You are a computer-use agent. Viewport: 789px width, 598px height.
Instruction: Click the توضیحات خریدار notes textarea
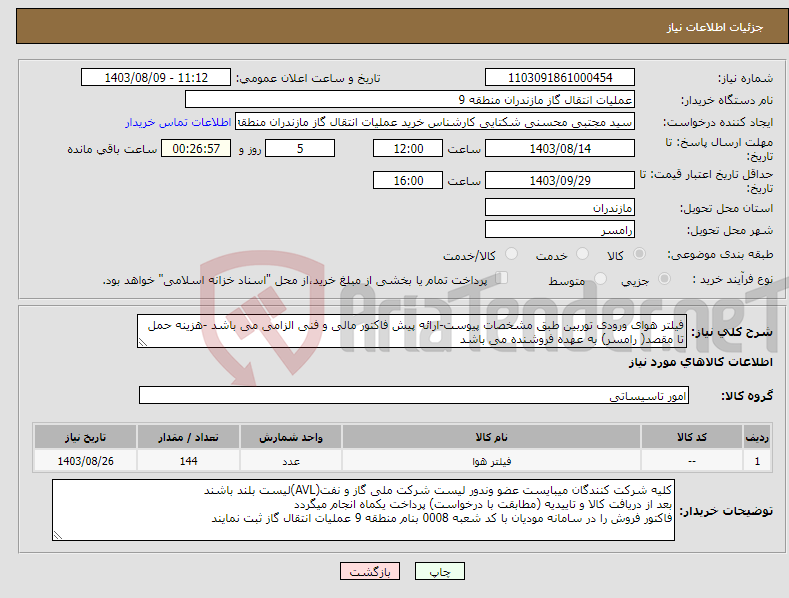[x=363, y=510]
